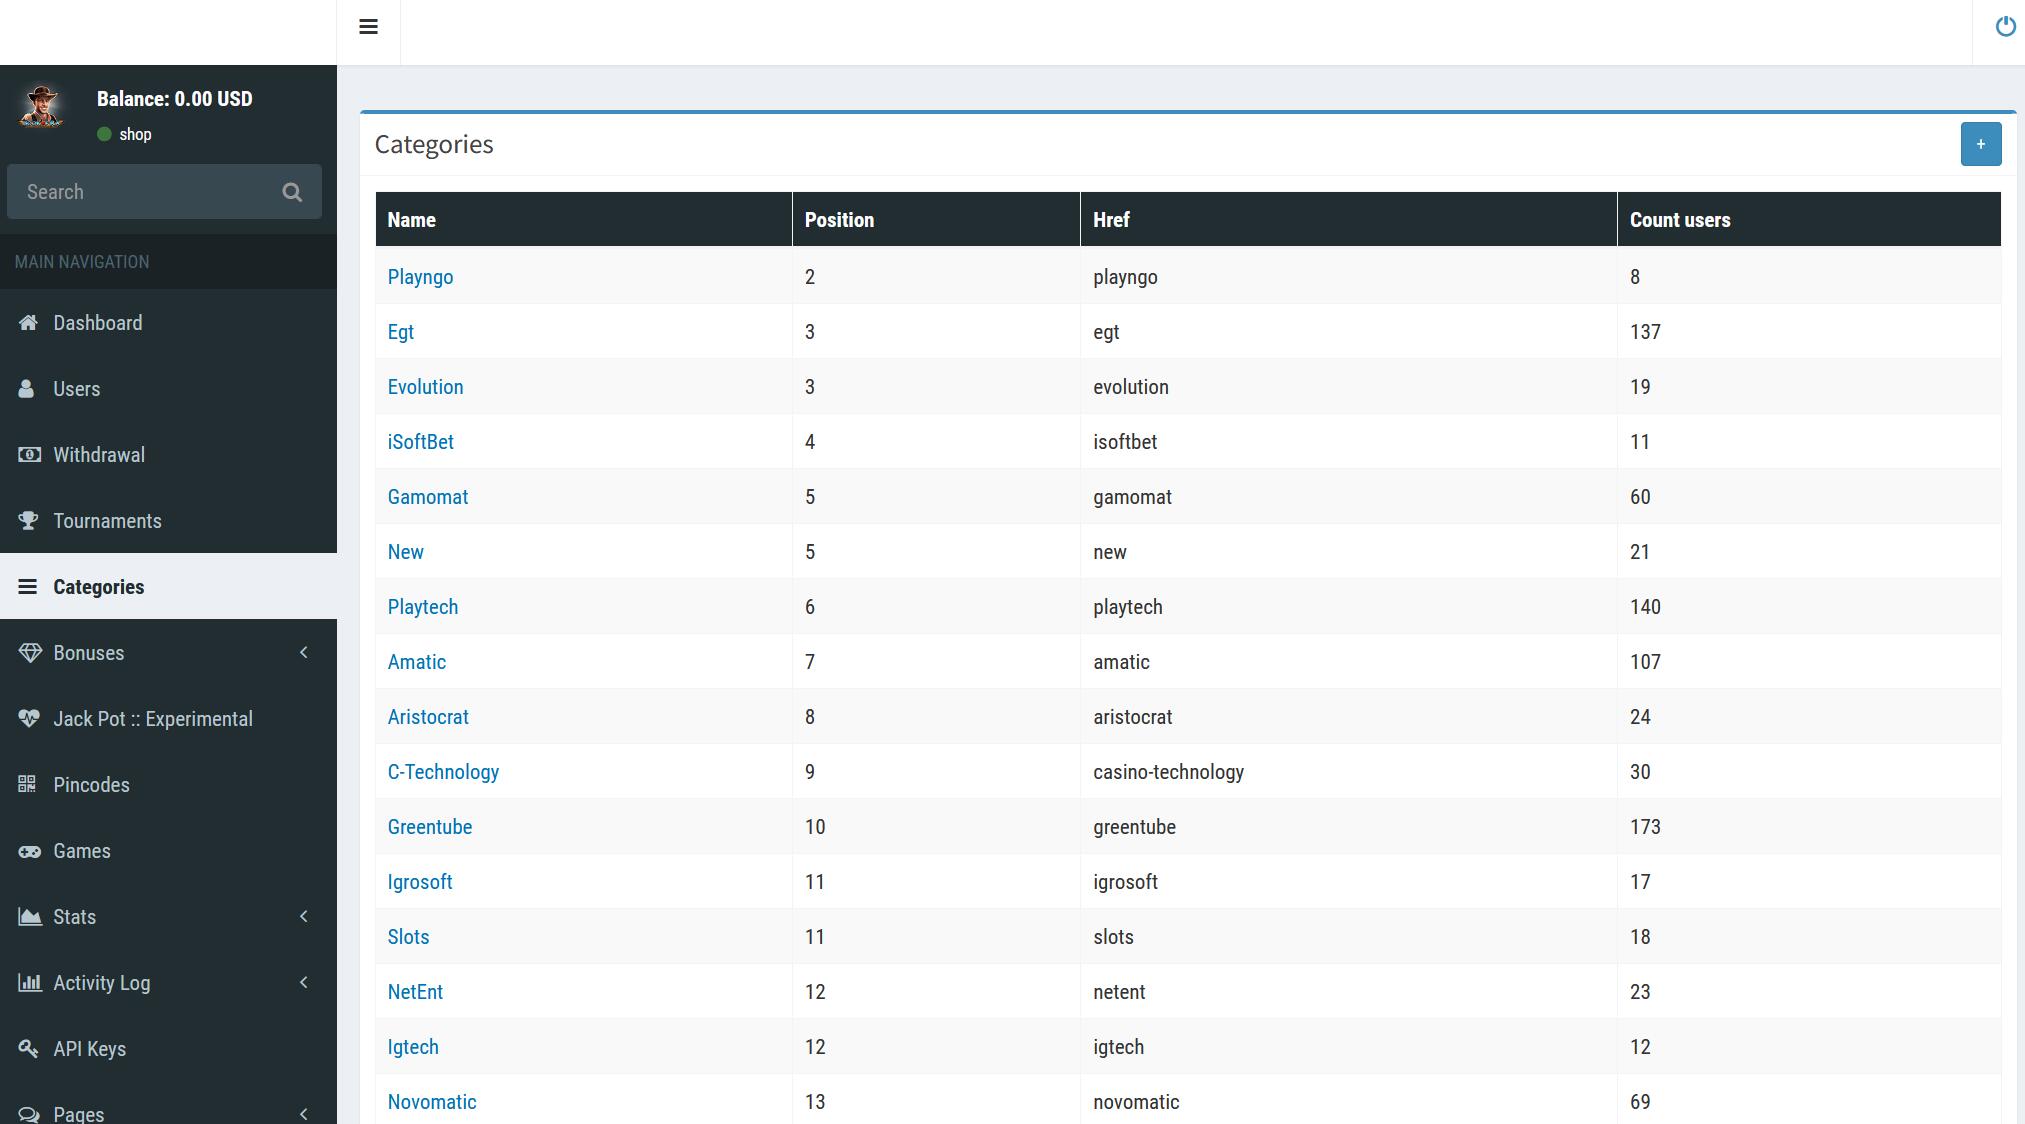This screenshot has width=2025, height=1124.
Task: Click the Games gamepad icon
Action: pyautogui.click(x=30, y=851)
